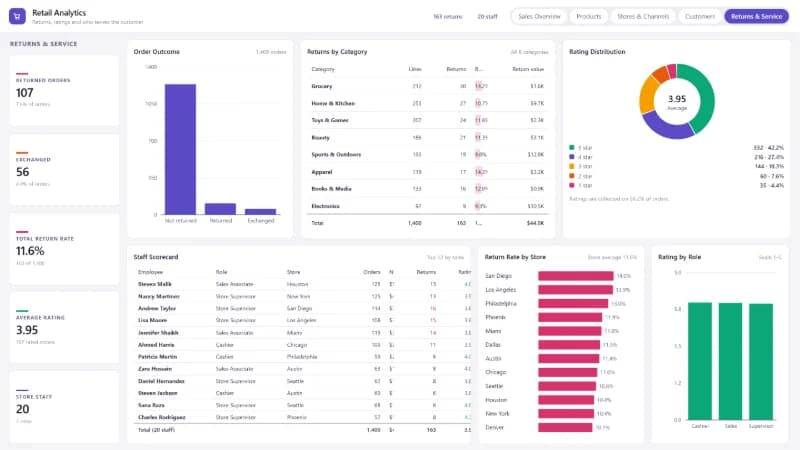Sort Staff Scorecard by Role header

(x=221, y=272)
